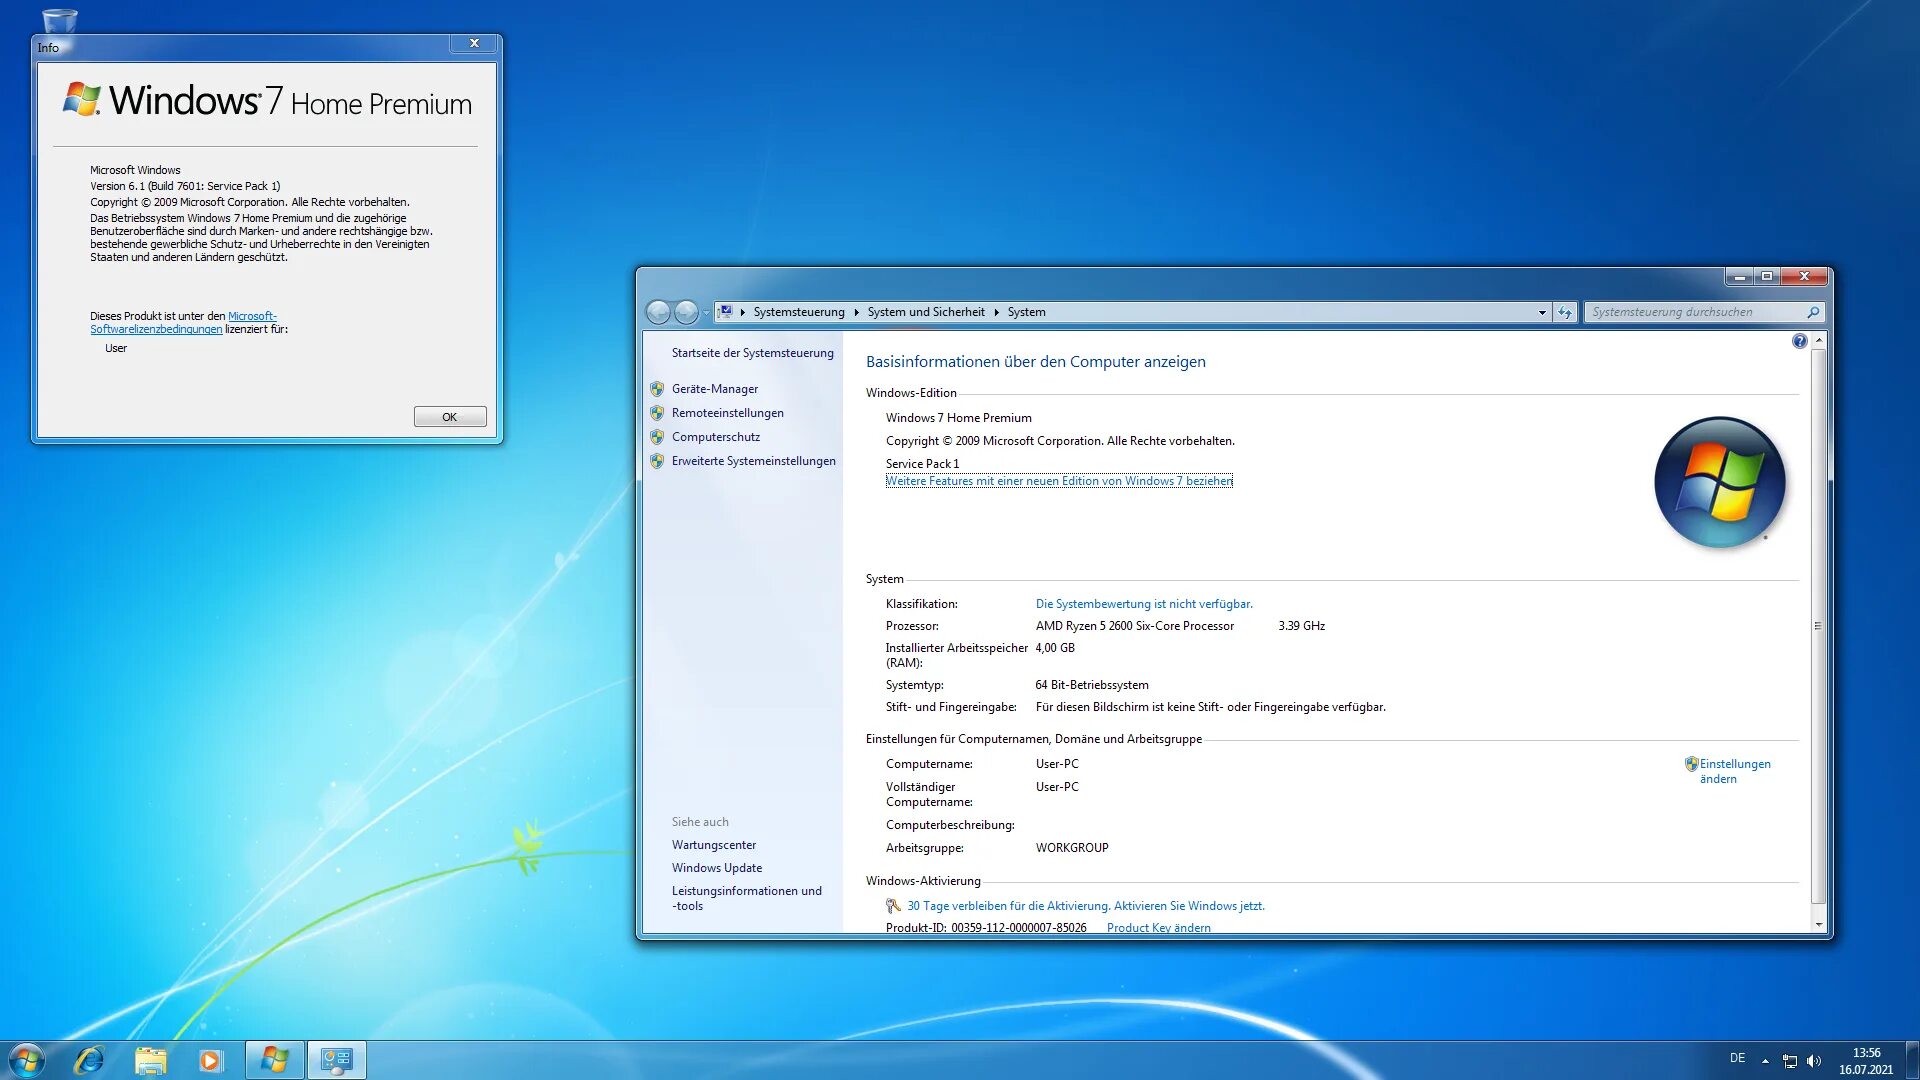Launch Internet Explorer from the taskbar
Viewport: 1920px width, 1080px height.
[x=89, y=1060]
